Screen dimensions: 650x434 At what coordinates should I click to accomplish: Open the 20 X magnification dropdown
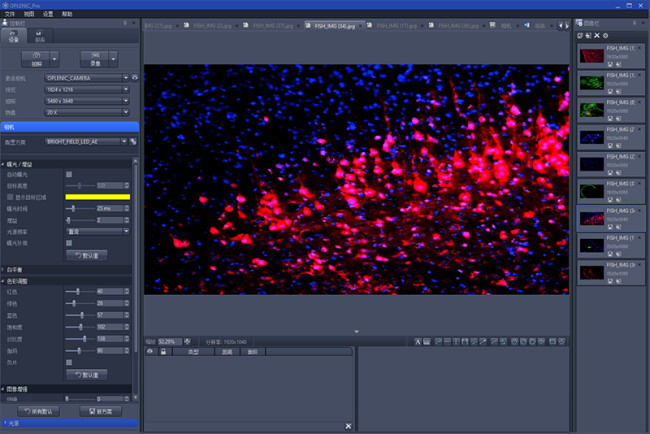pos(127,113)
